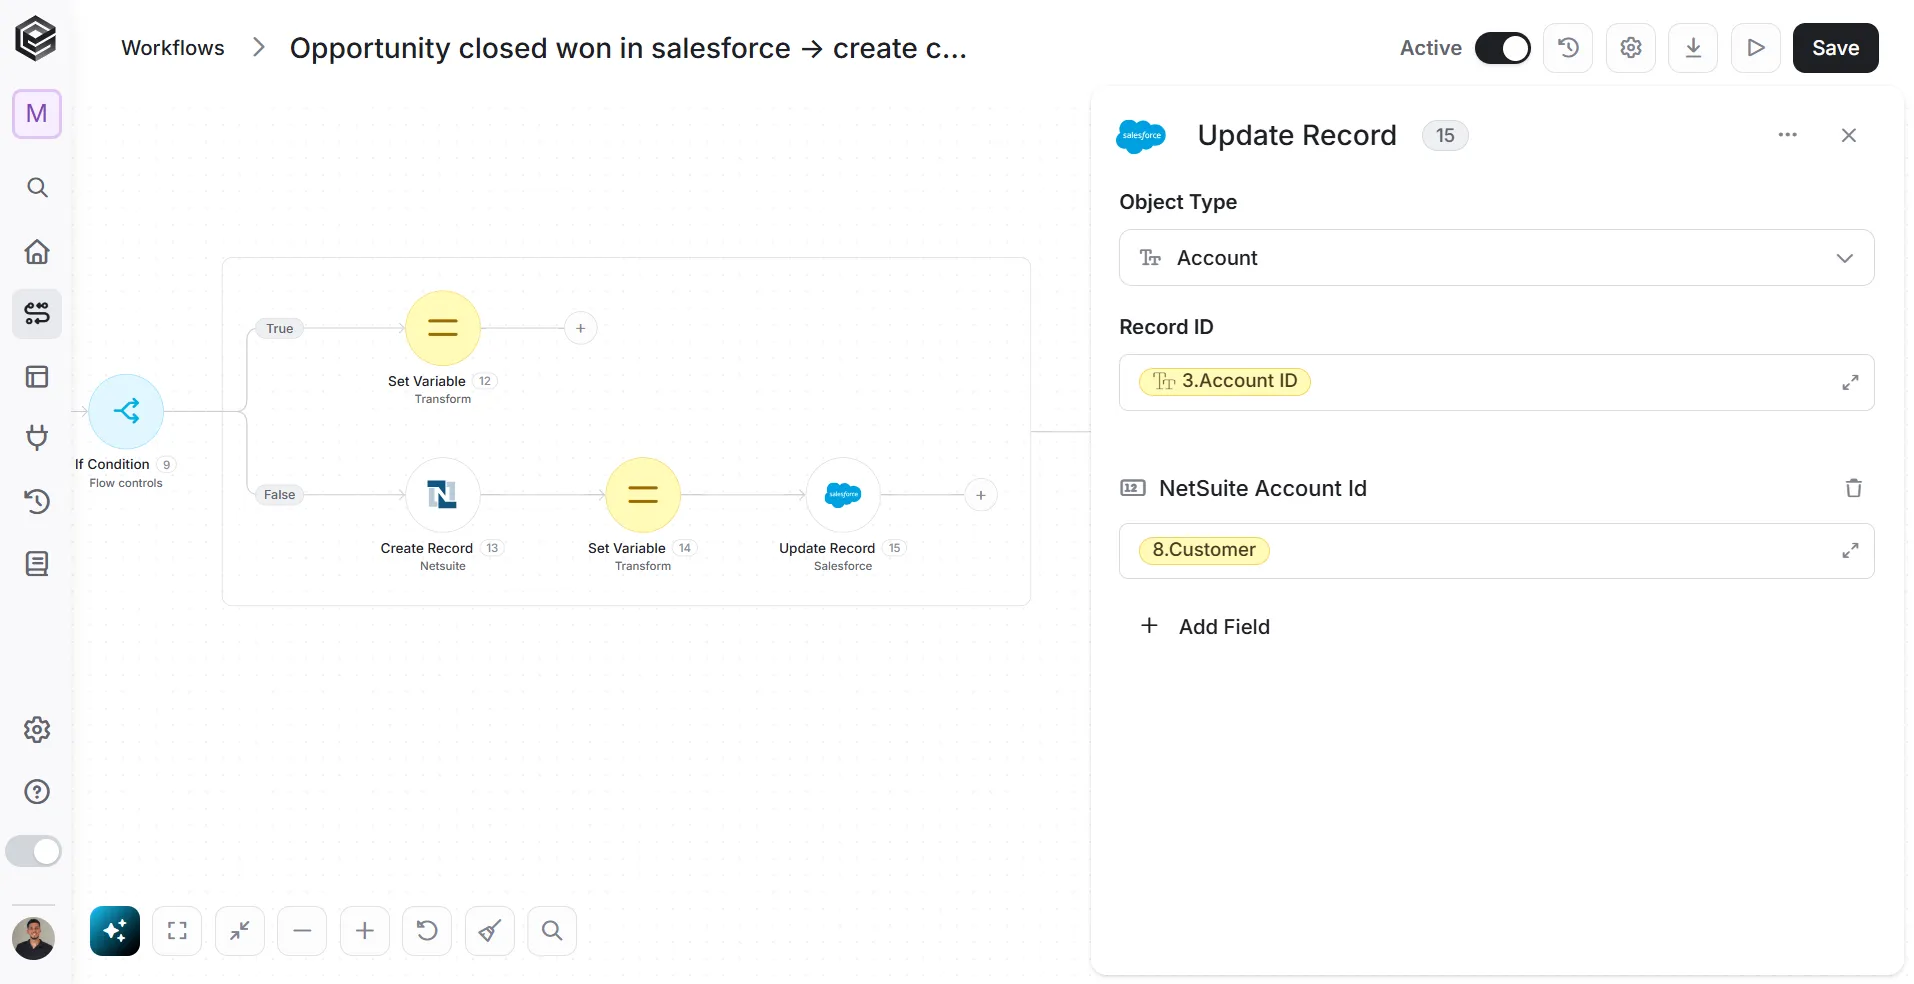
Task: Click the download icon in top bar
Action: pyautogui.click(x=1693, y=48)
